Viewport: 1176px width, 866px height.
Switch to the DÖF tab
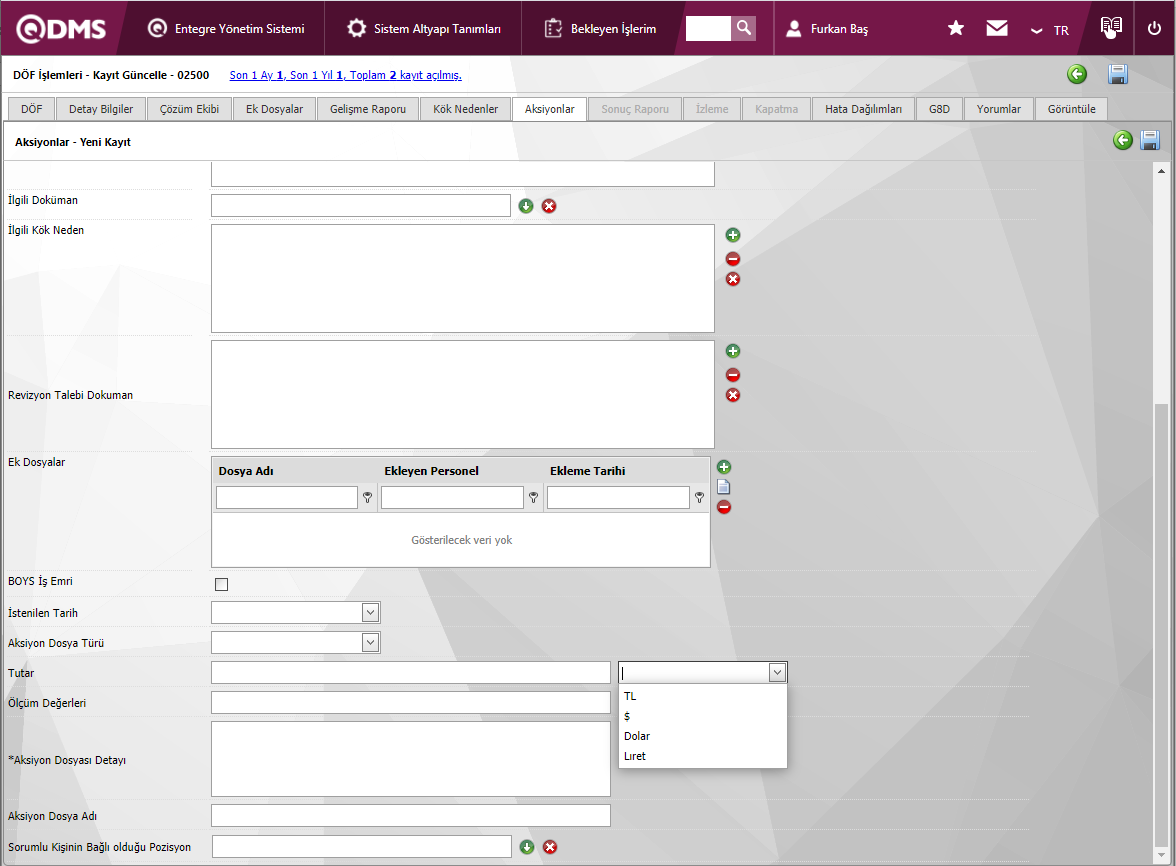tap(32, 109)
